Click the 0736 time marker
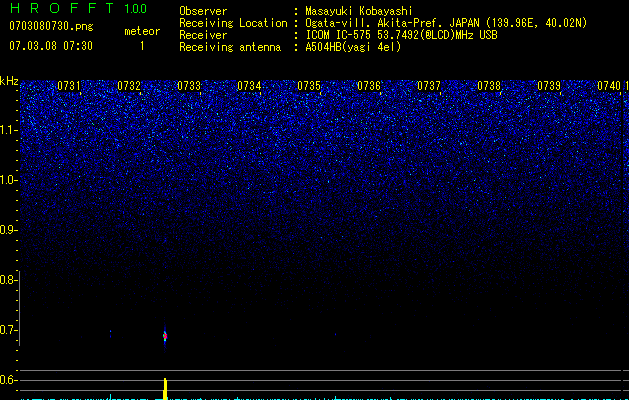Viewport: 629px width, 400px height. [x=369, y=86]
